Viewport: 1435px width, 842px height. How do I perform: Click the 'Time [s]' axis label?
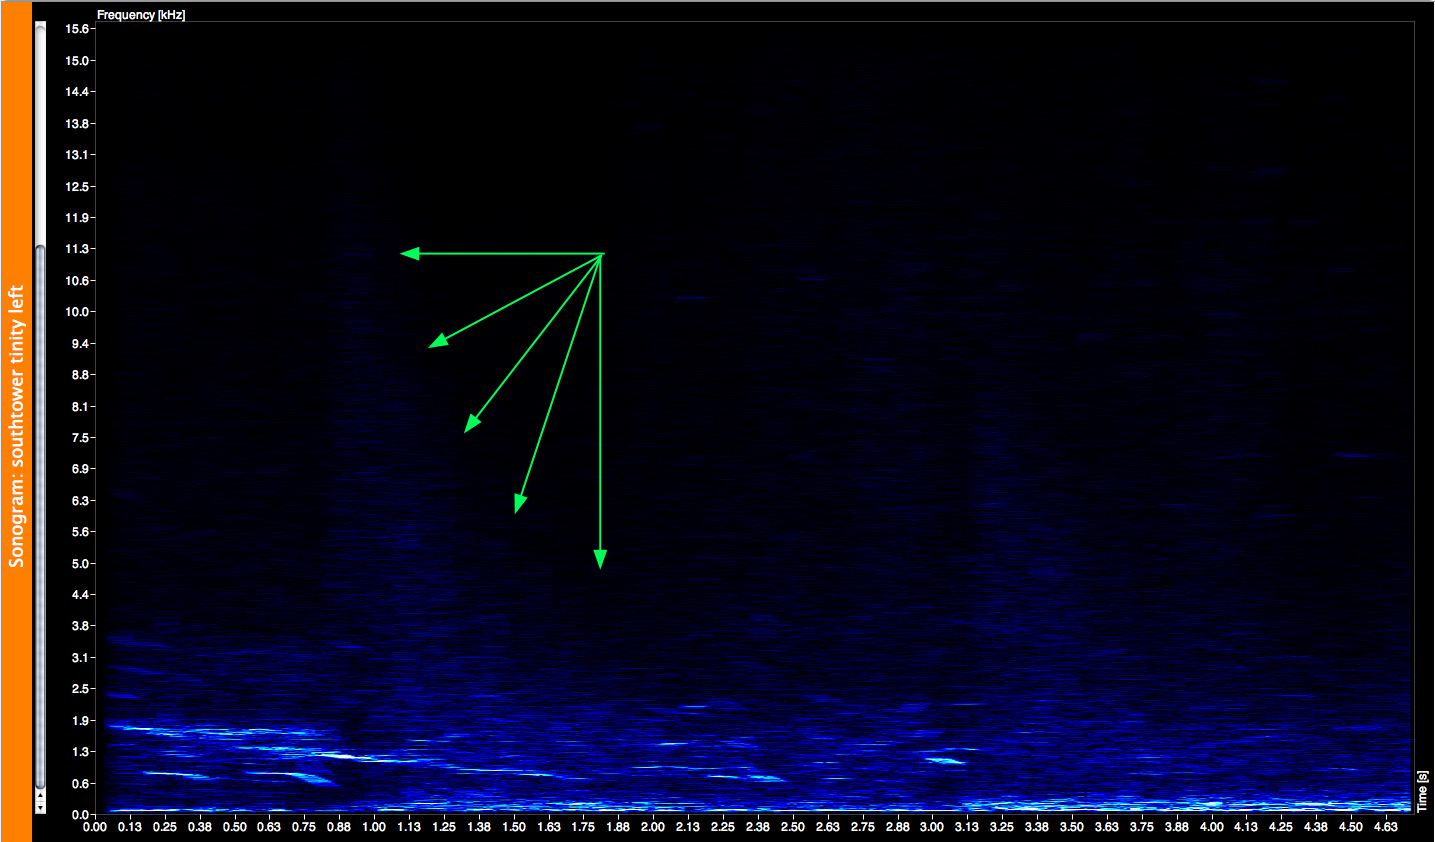1422,791
